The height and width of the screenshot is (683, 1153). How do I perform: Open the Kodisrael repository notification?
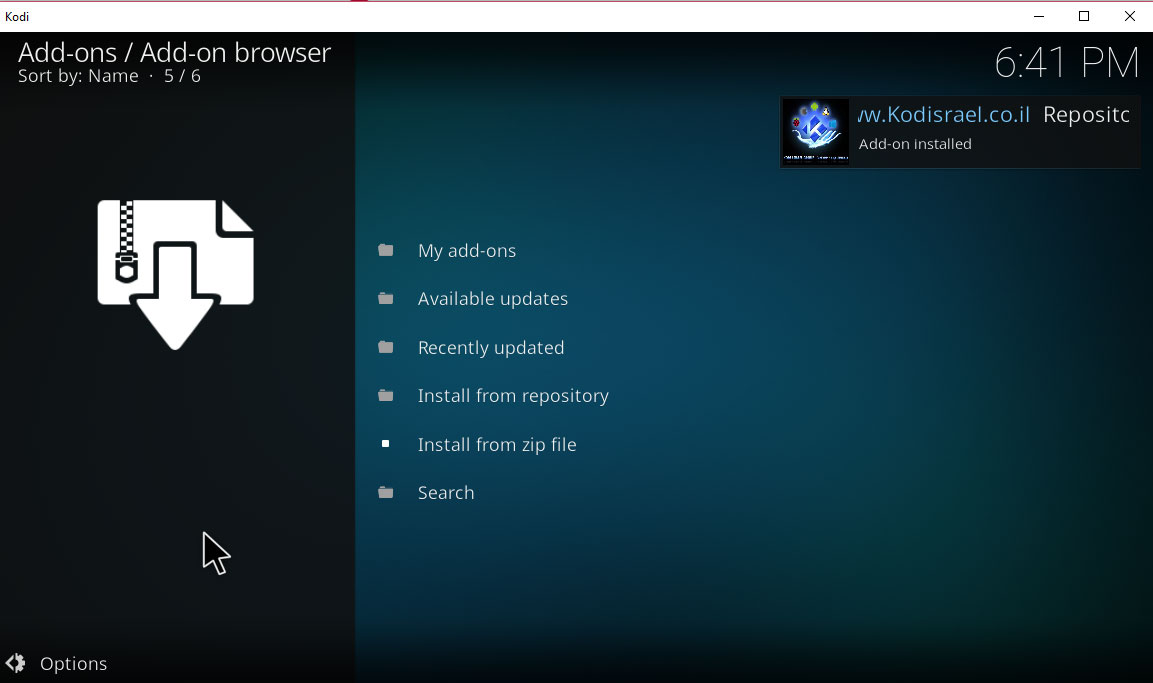[x=960, y=131]
